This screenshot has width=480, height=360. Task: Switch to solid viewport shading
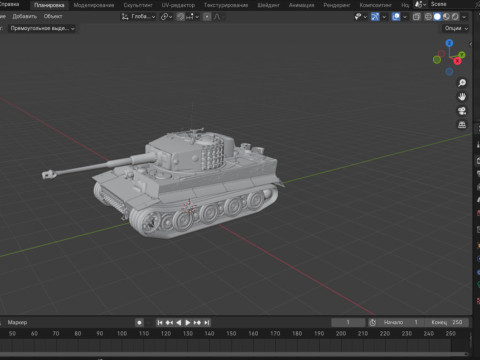[x=437, y=17]
